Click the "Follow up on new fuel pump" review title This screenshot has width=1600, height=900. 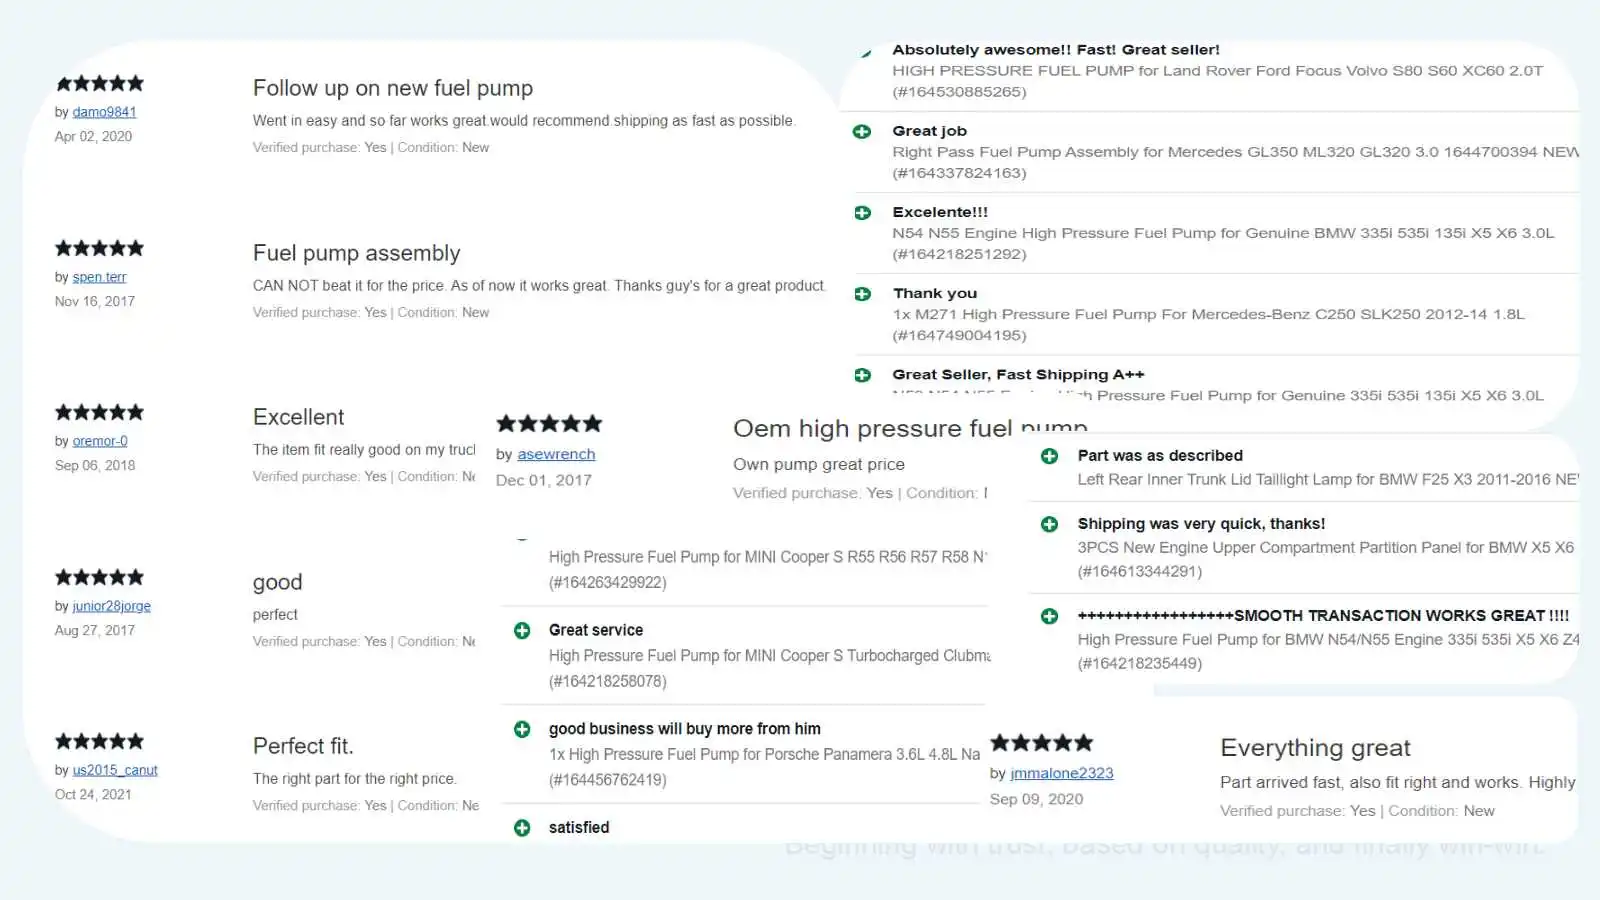coord(393,88)
